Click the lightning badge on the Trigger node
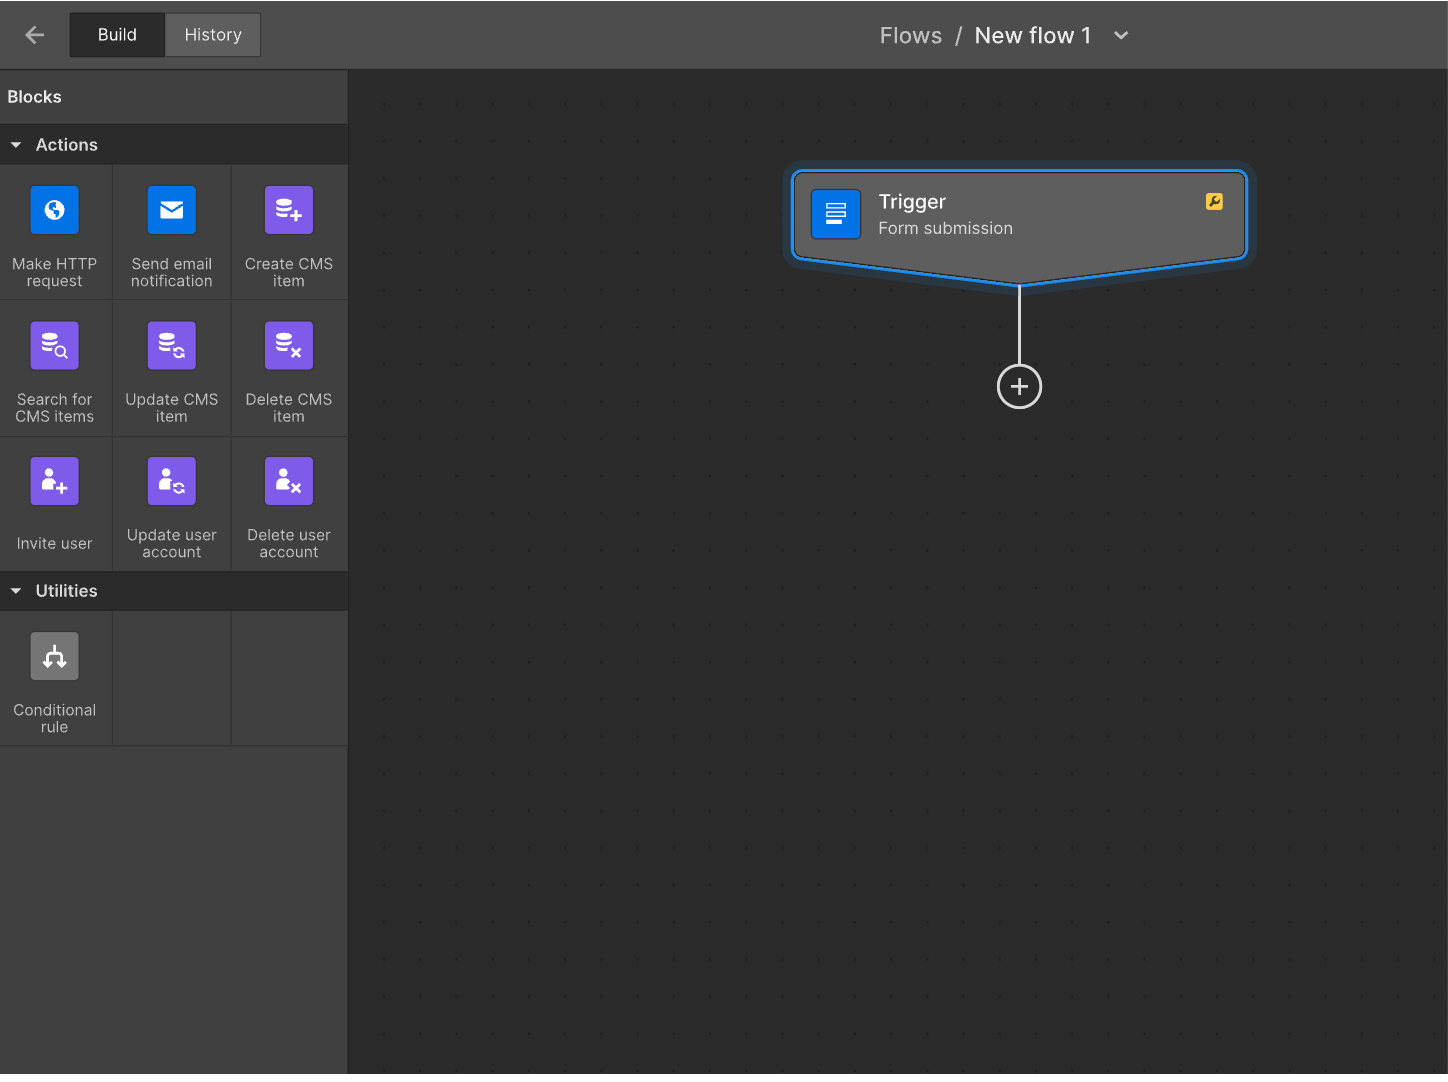Viewport: 1448px width, 1082px height. pos(1214,201)
